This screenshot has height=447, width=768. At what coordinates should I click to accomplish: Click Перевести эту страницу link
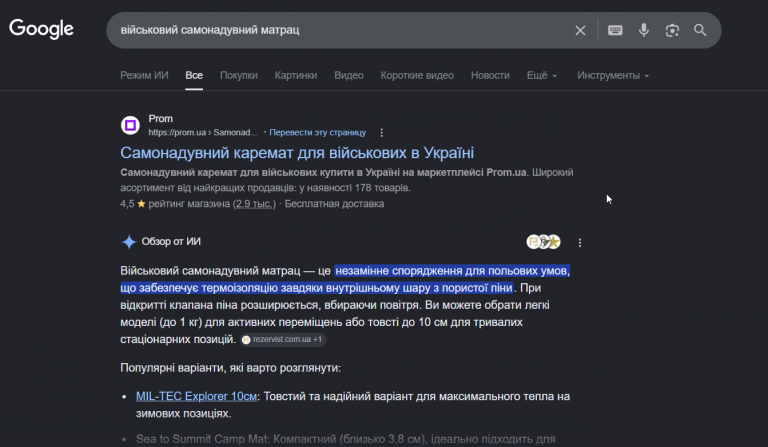[x=317, y=133]
